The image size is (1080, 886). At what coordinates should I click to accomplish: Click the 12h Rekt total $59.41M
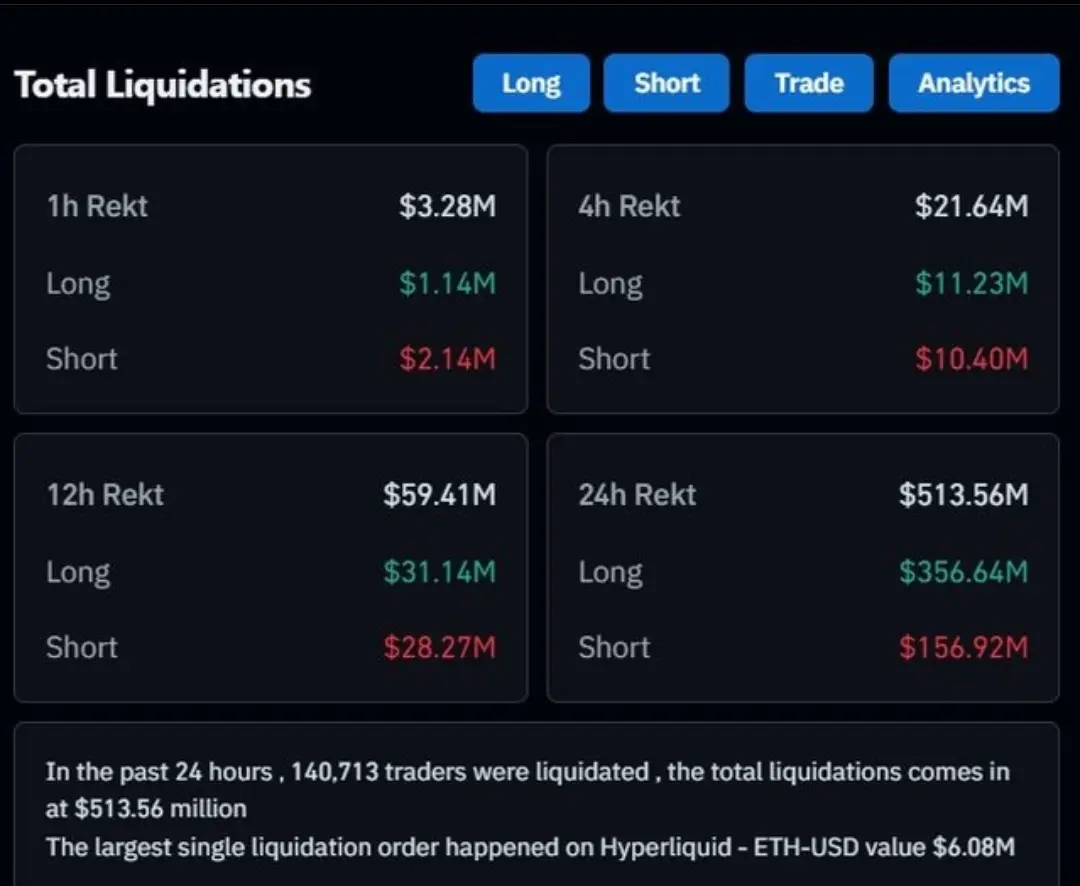click(439, 495)
